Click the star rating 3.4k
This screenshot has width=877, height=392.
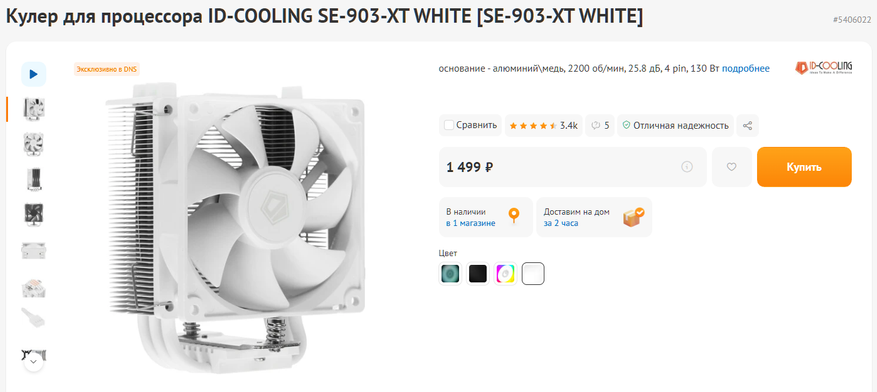544,125
